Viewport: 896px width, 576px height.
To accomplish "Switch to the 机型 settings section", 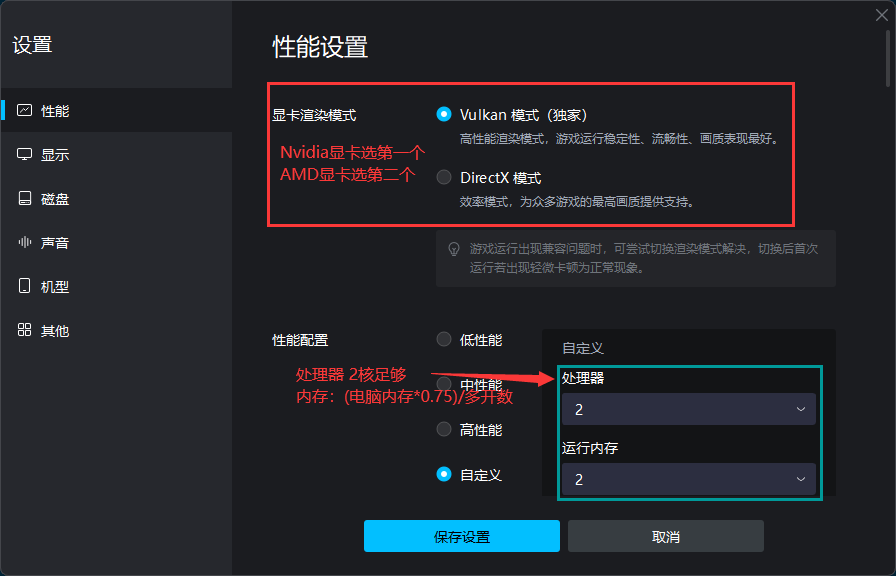I will tap(55, 286).
